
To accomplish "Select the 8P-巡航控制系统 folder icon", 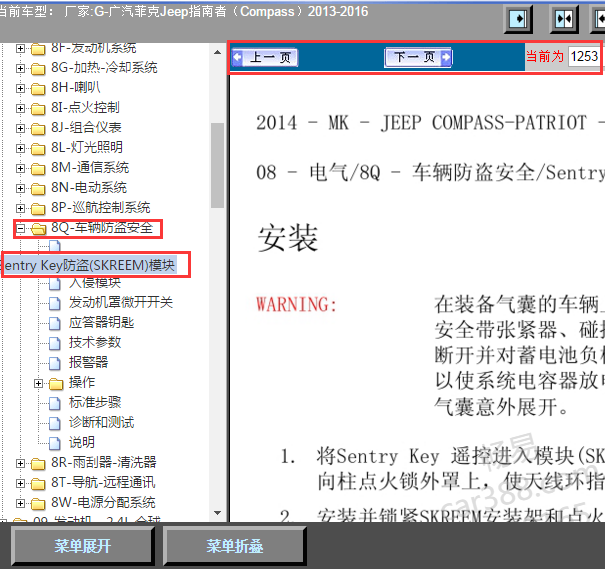I will tap(38, 209).
